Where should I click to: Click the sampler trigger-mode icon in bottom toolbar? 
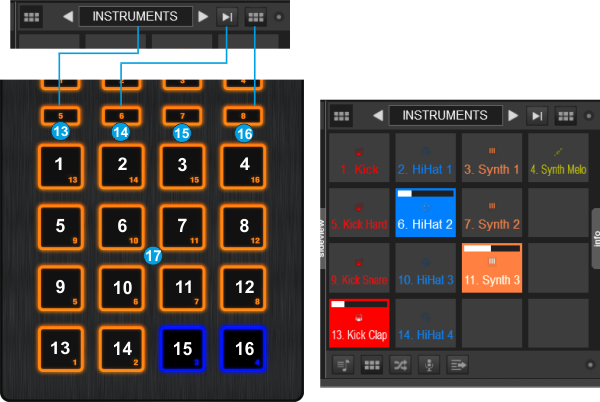coord(341,366)
